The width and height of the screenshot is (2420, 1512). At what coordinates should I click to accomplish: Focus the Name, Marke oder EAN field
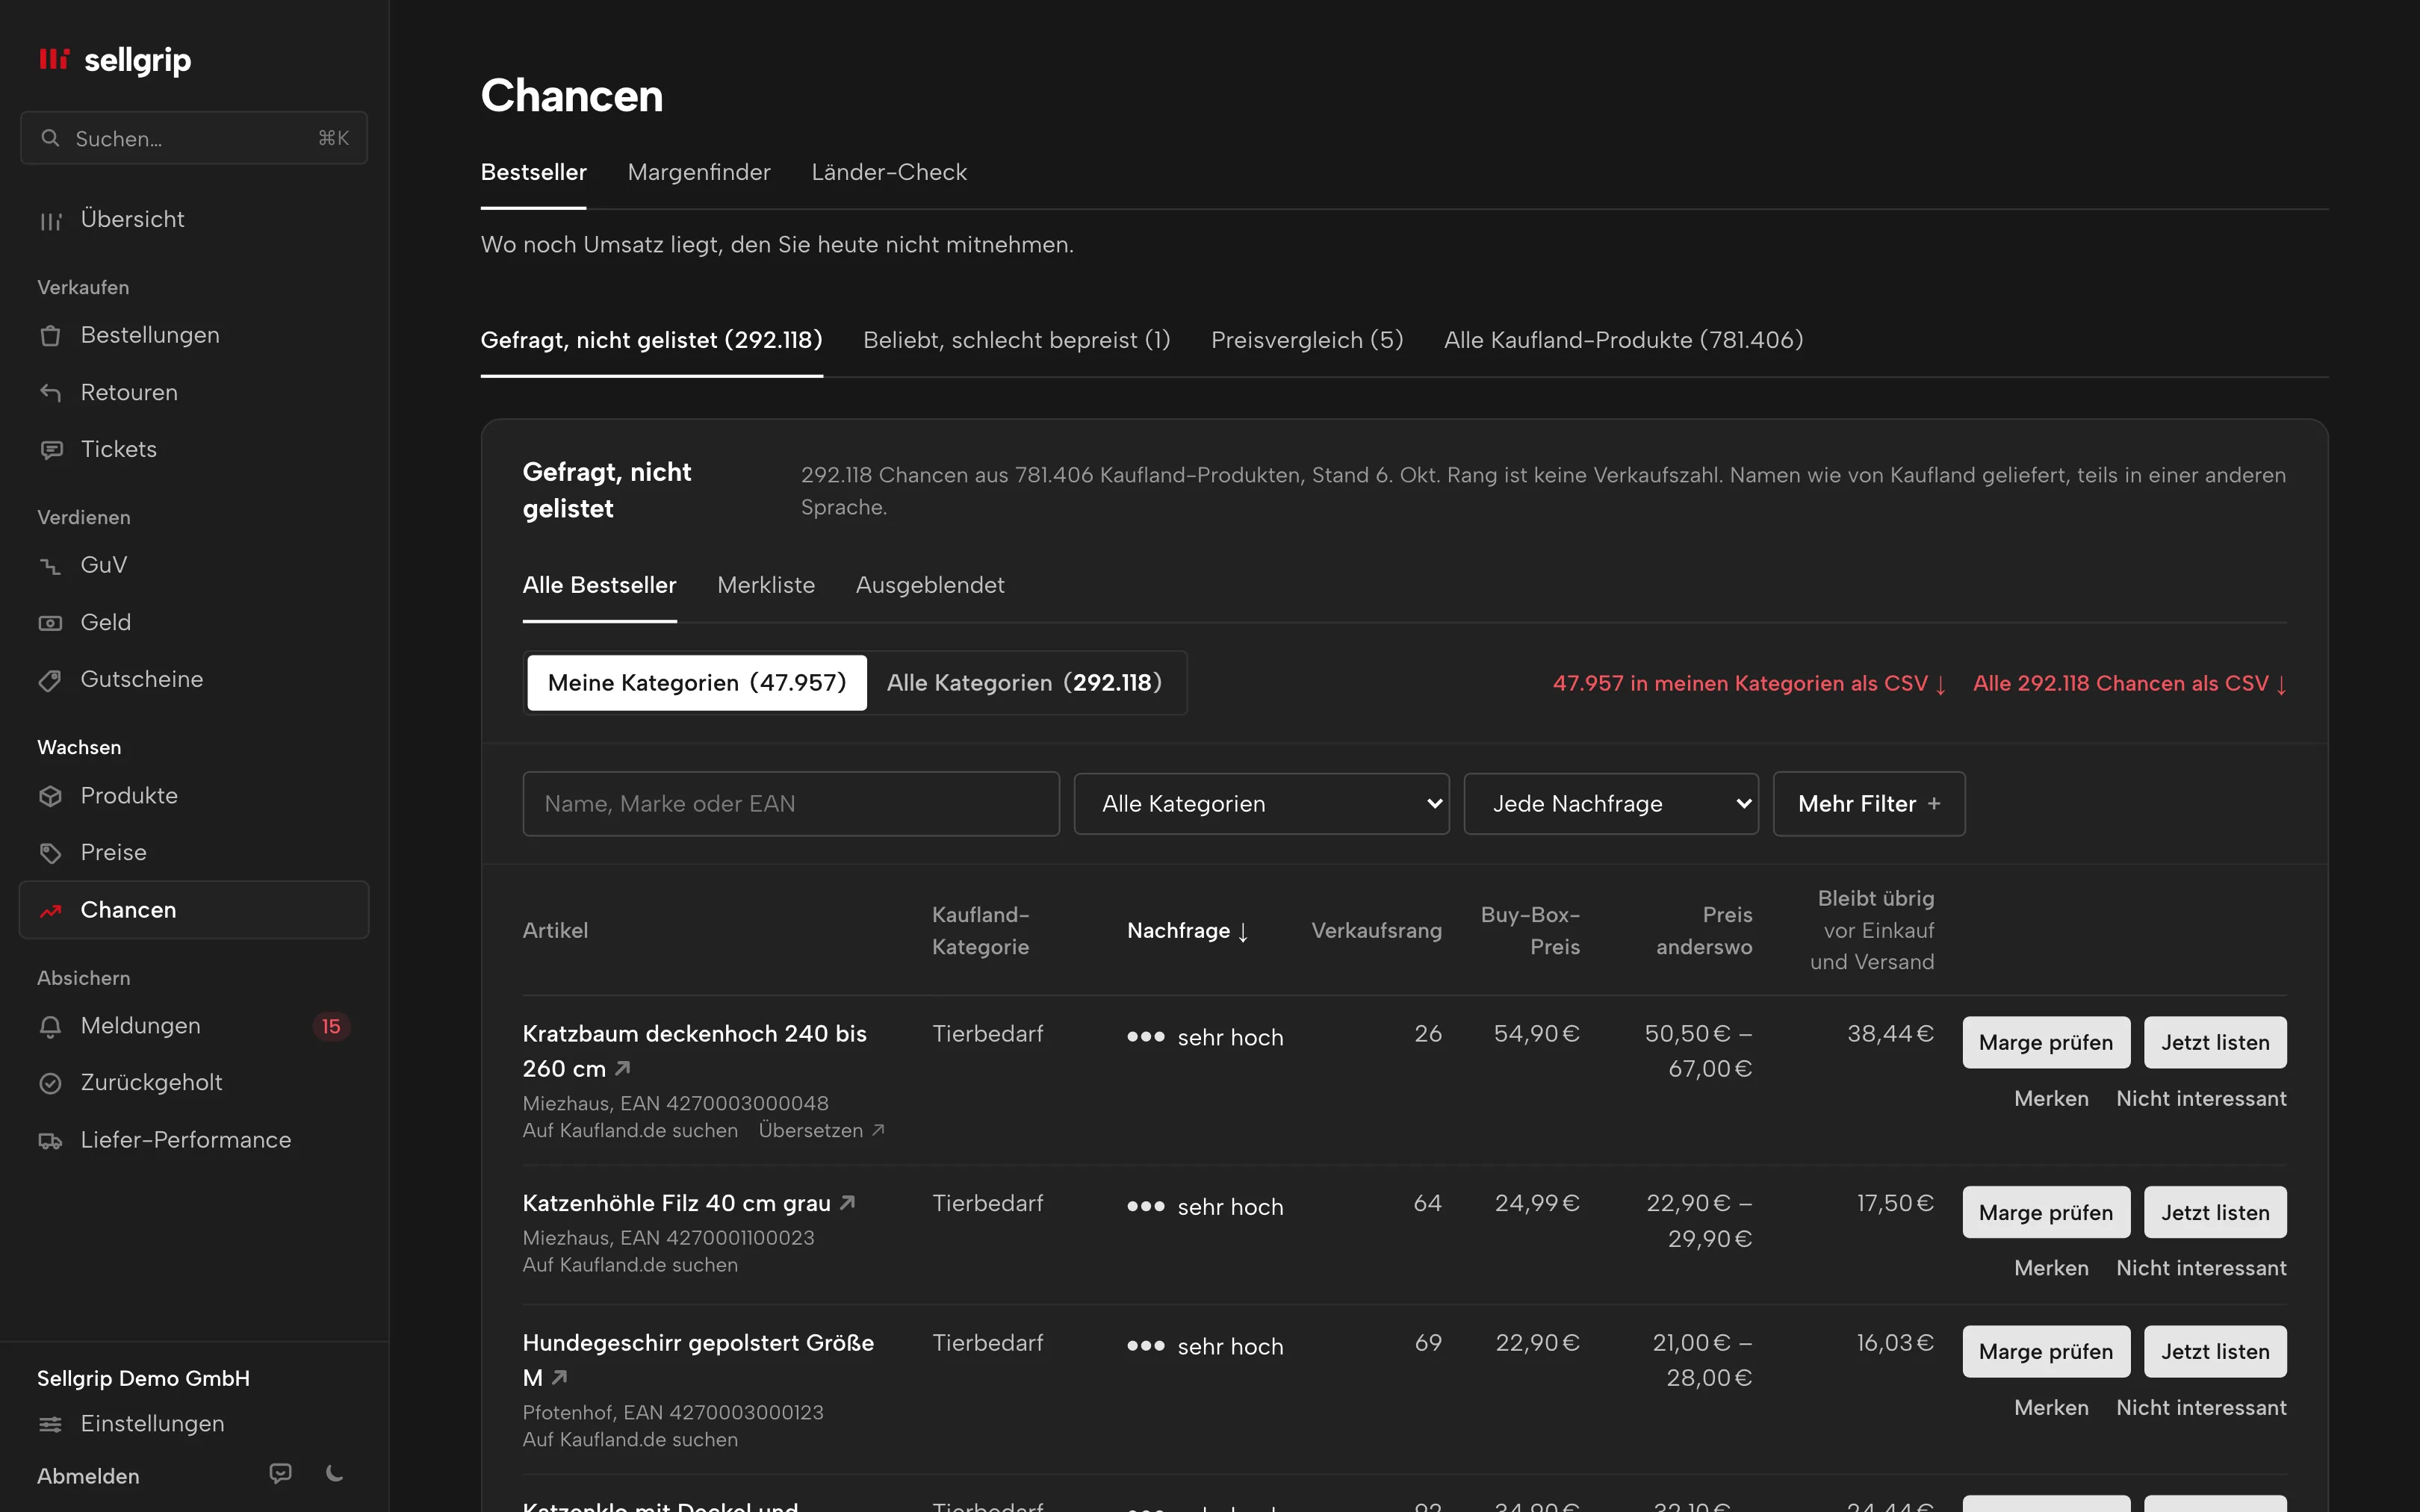[791, 804]
